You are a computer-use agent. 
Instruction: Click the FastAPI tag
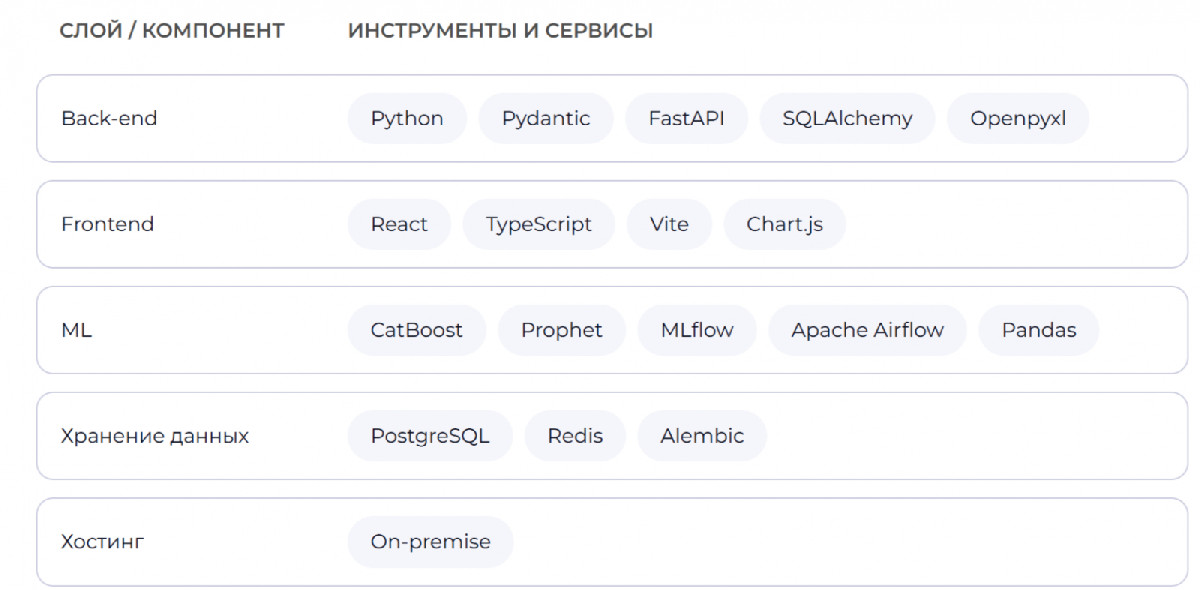(686, 119)
